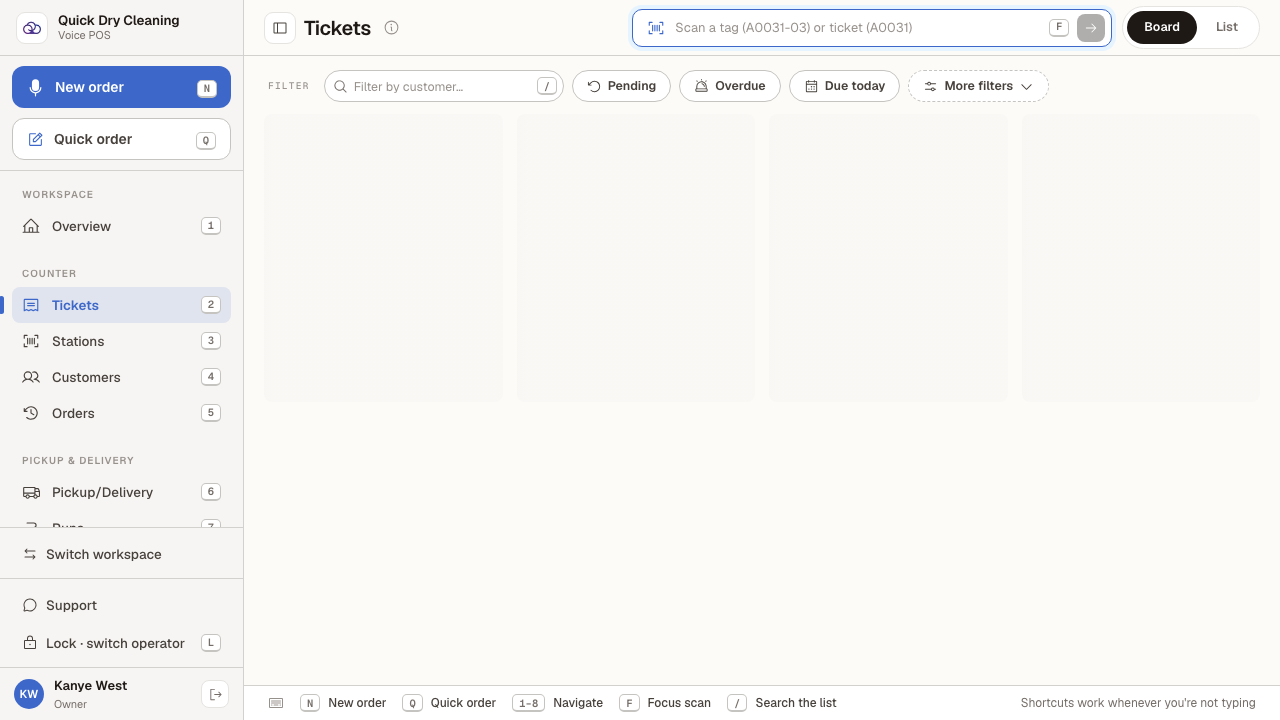Click the sign-out icon beside Kanye West
This screenshot has height=720, width=1280.
pos(215,694)
